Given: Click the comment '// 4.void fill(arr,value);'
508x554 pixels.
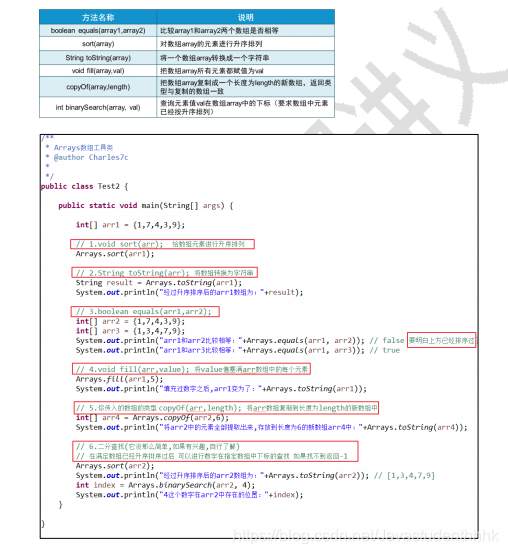Looking at the screenshot, I should 132,369.
